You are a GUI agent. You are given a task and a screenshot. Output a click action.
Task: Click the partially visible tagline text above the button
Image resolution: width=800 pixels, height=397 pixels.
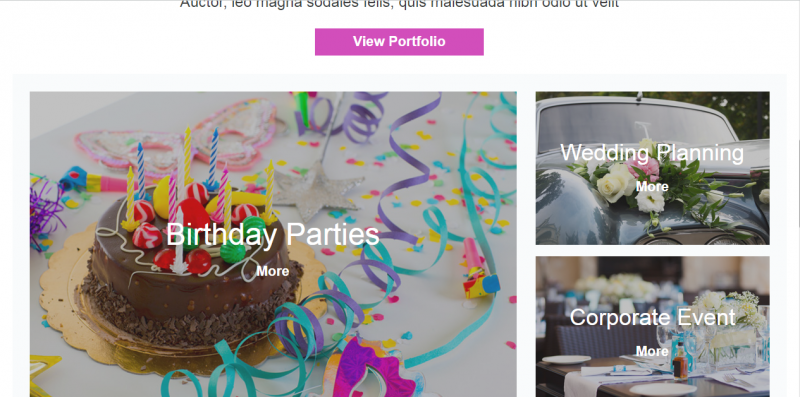click(x=399, y=4)
